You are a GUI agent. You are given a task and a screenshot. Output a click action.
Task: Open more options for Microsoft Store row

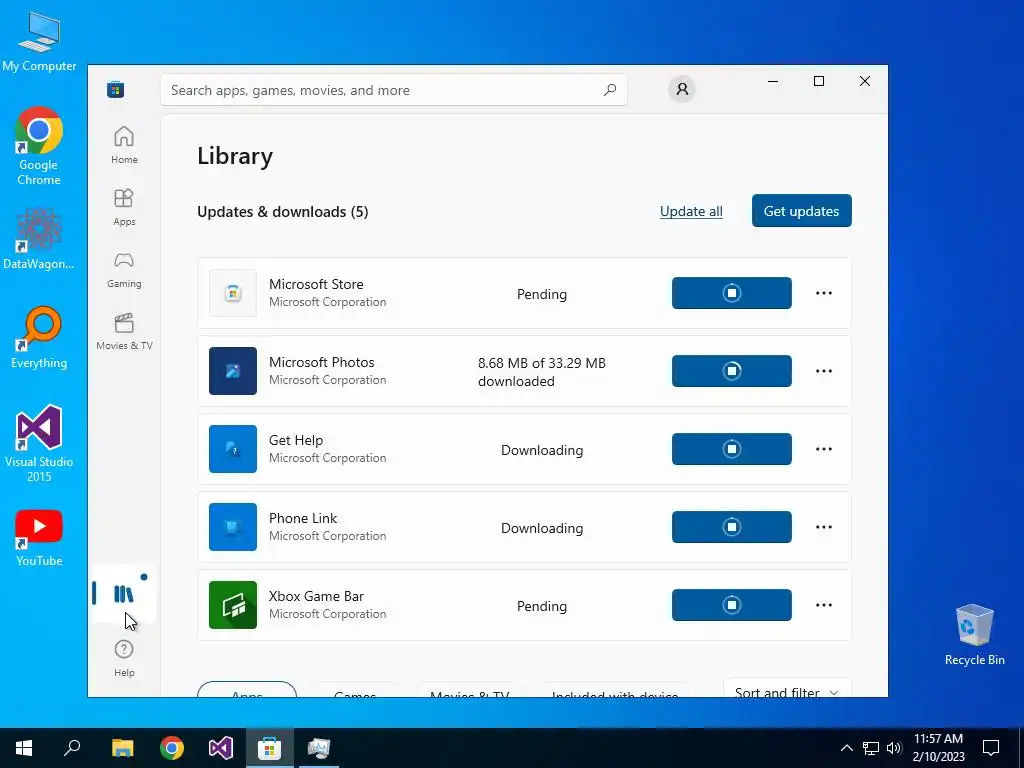coord(824,293)
